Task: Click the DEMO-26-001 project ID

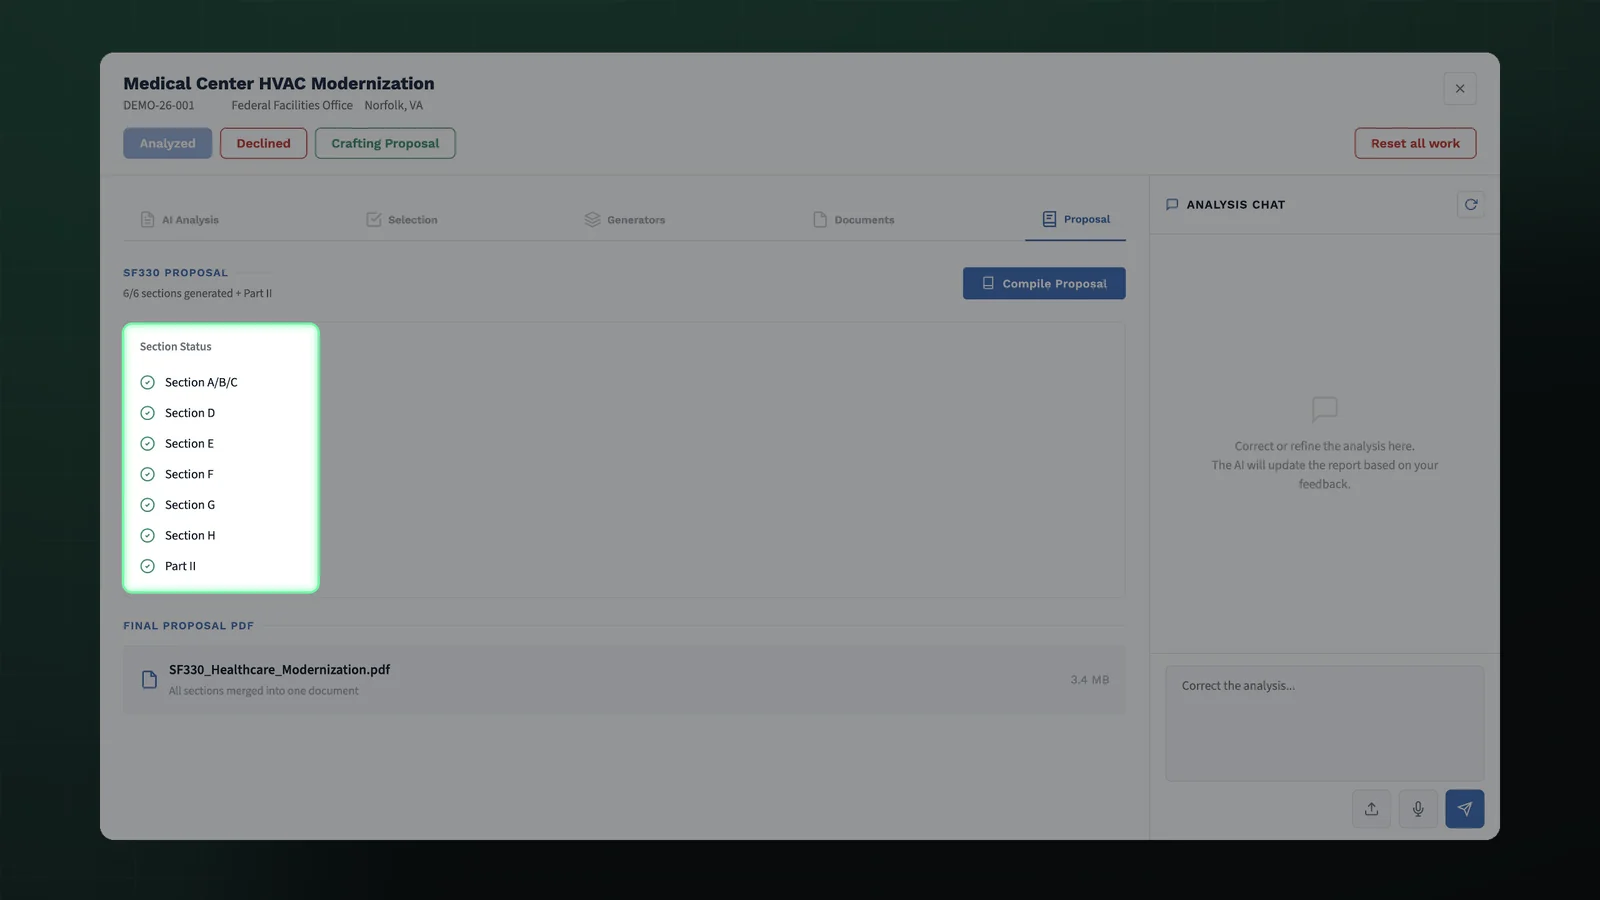Action: click(159, 105)
